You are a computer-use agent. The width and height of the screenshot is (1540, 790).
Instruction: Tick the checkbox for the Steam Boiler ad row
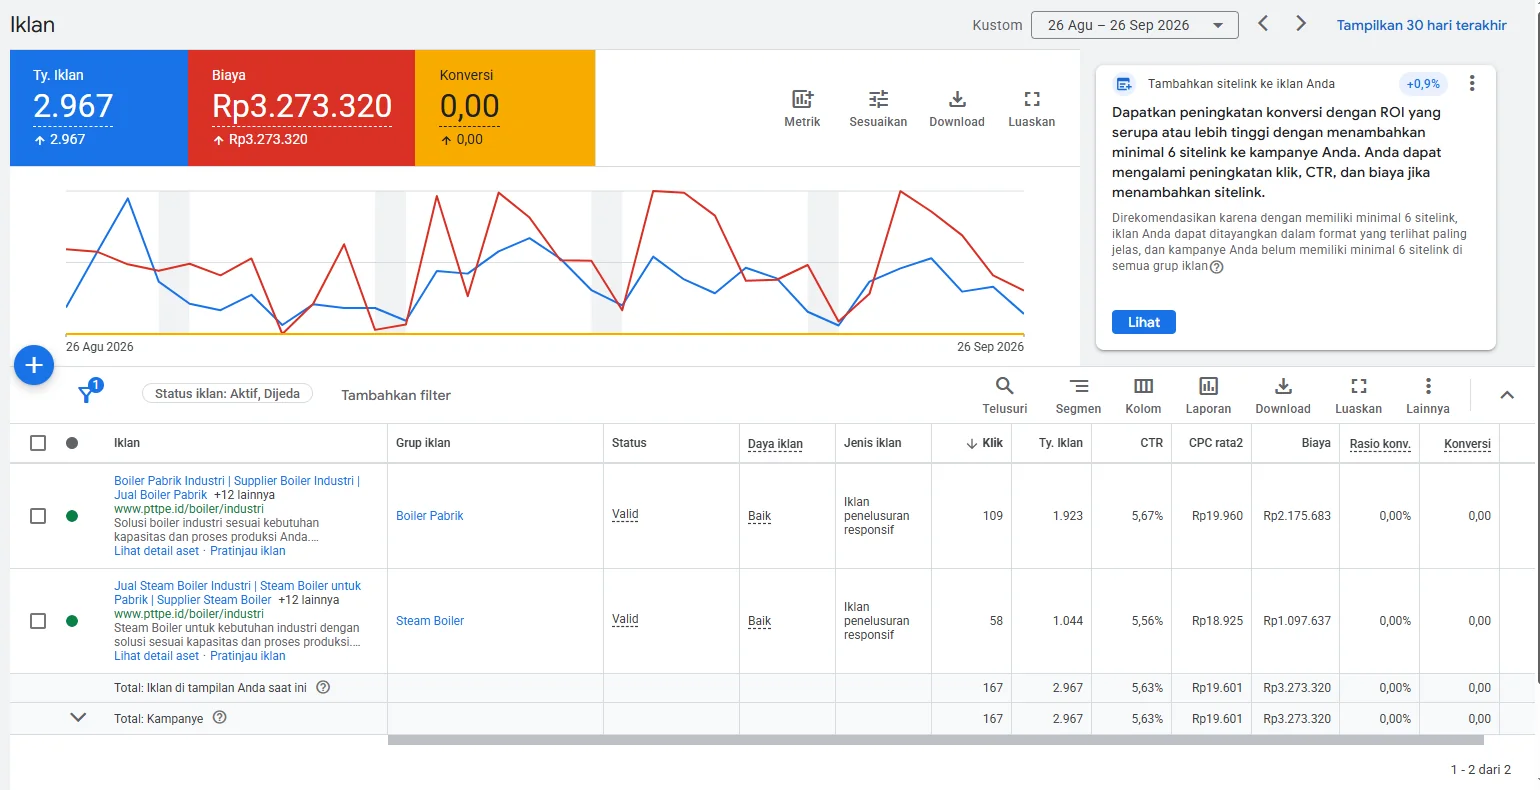[x=38, y=621]
